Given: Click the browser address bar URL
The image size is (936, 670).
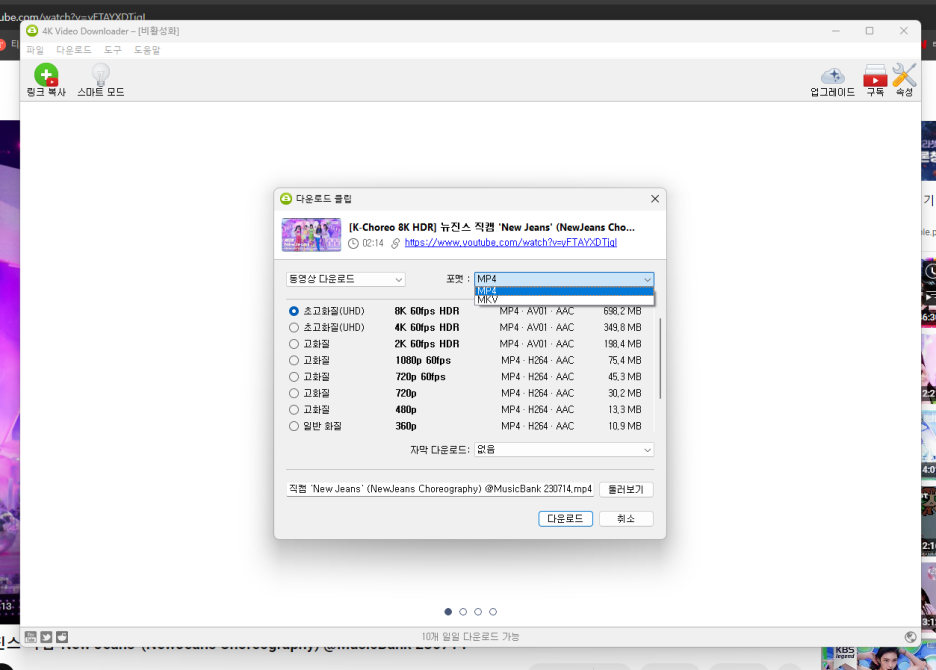Looking at the screenshot, I should click(x=73, y=17).
